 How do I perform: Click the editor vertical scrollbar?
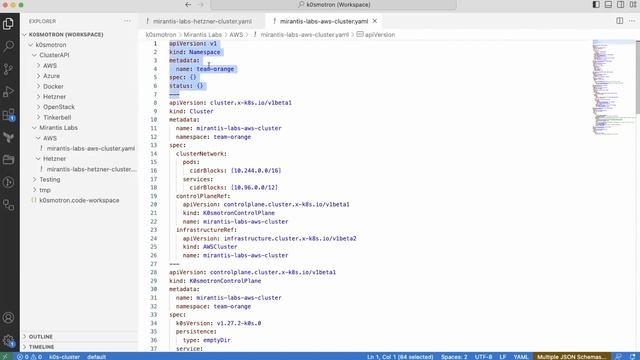(638, 77)
